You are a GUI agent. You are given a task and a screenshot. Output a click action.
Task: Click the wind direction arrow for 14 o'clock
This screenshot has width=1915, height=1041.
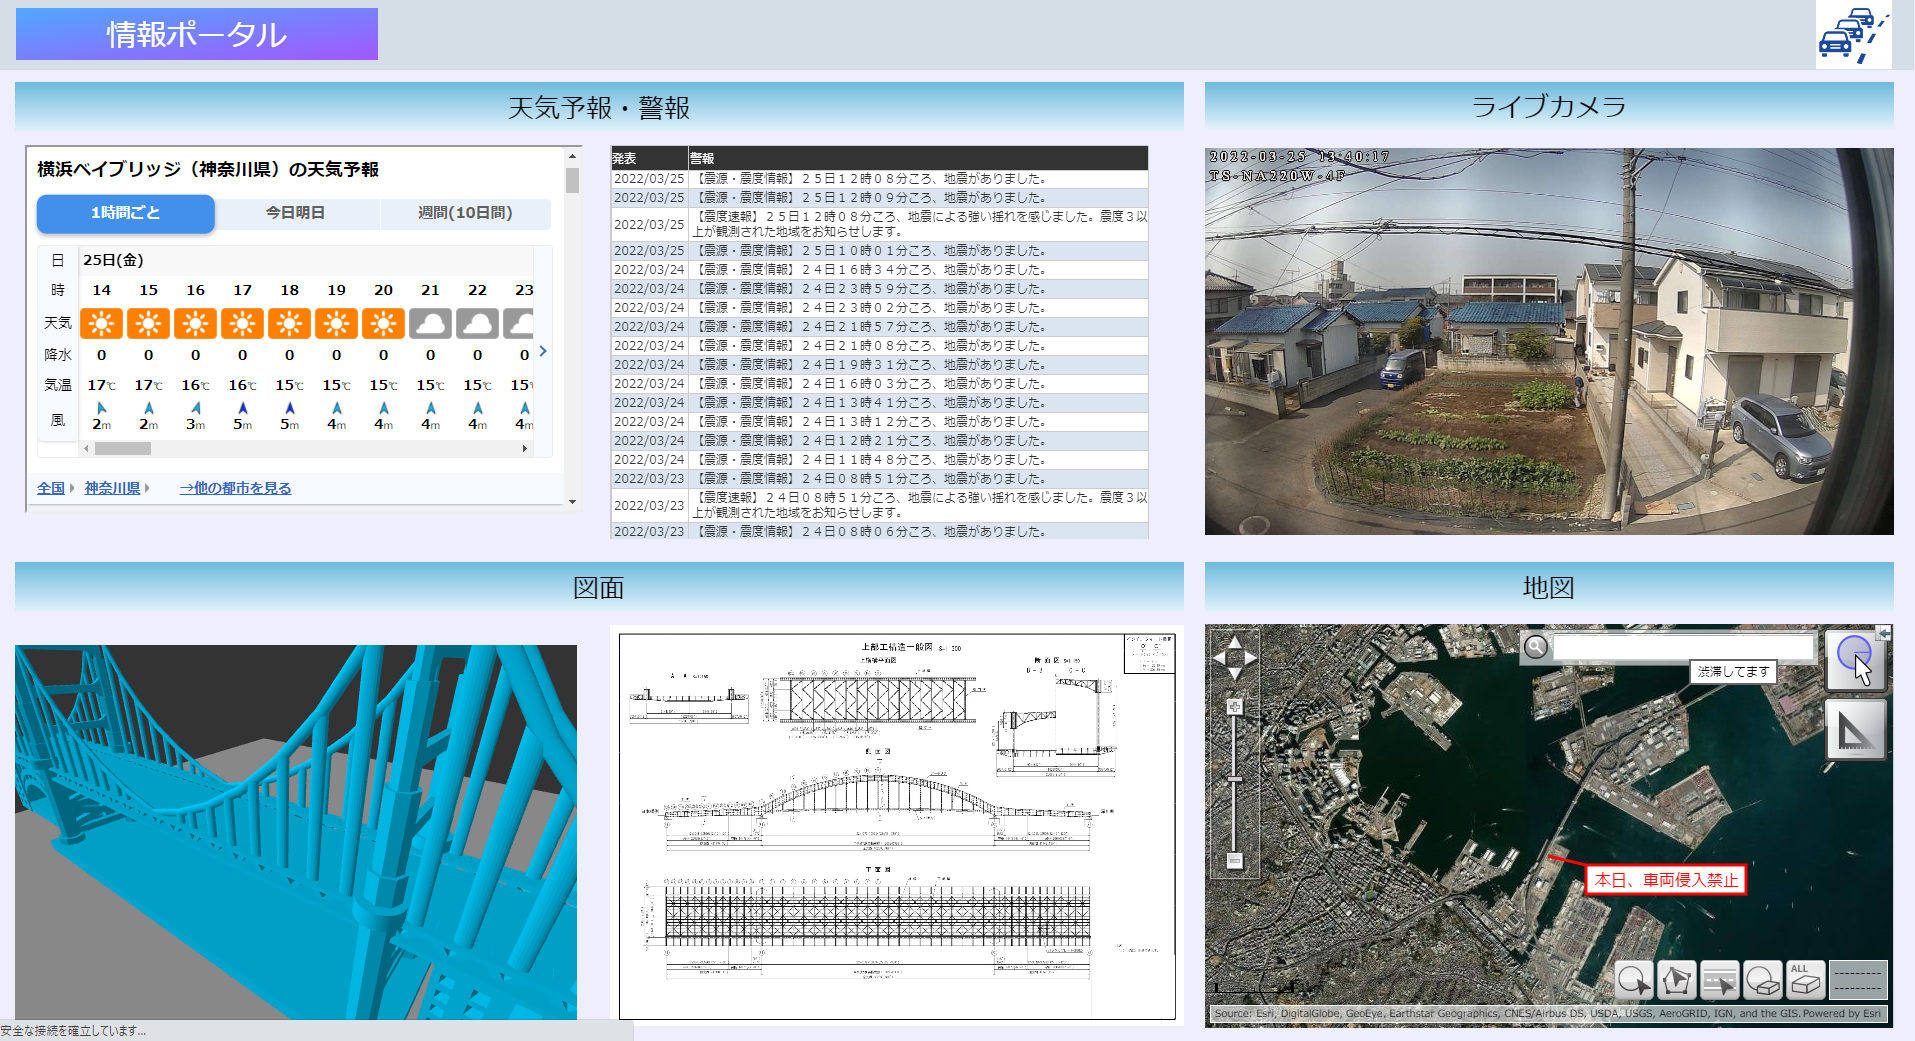pos(102,408)
